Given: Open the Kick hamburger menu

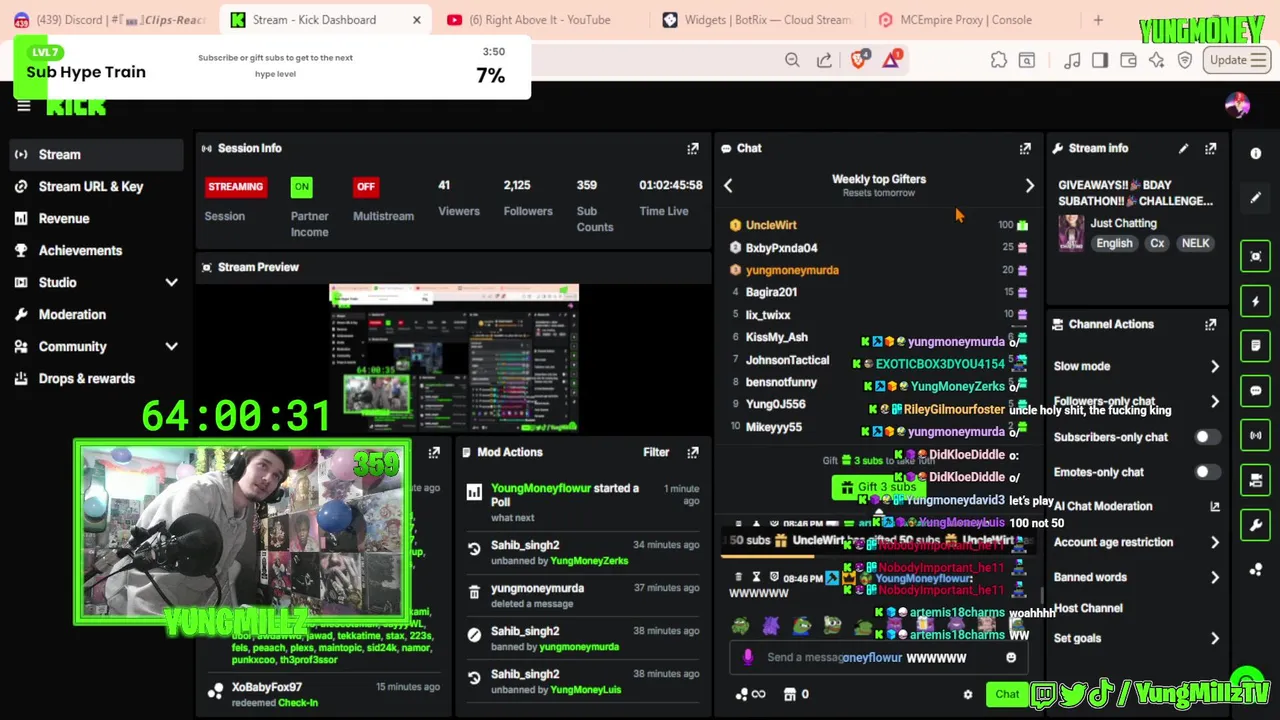Looking at the screenshot, I should point(24,106).
